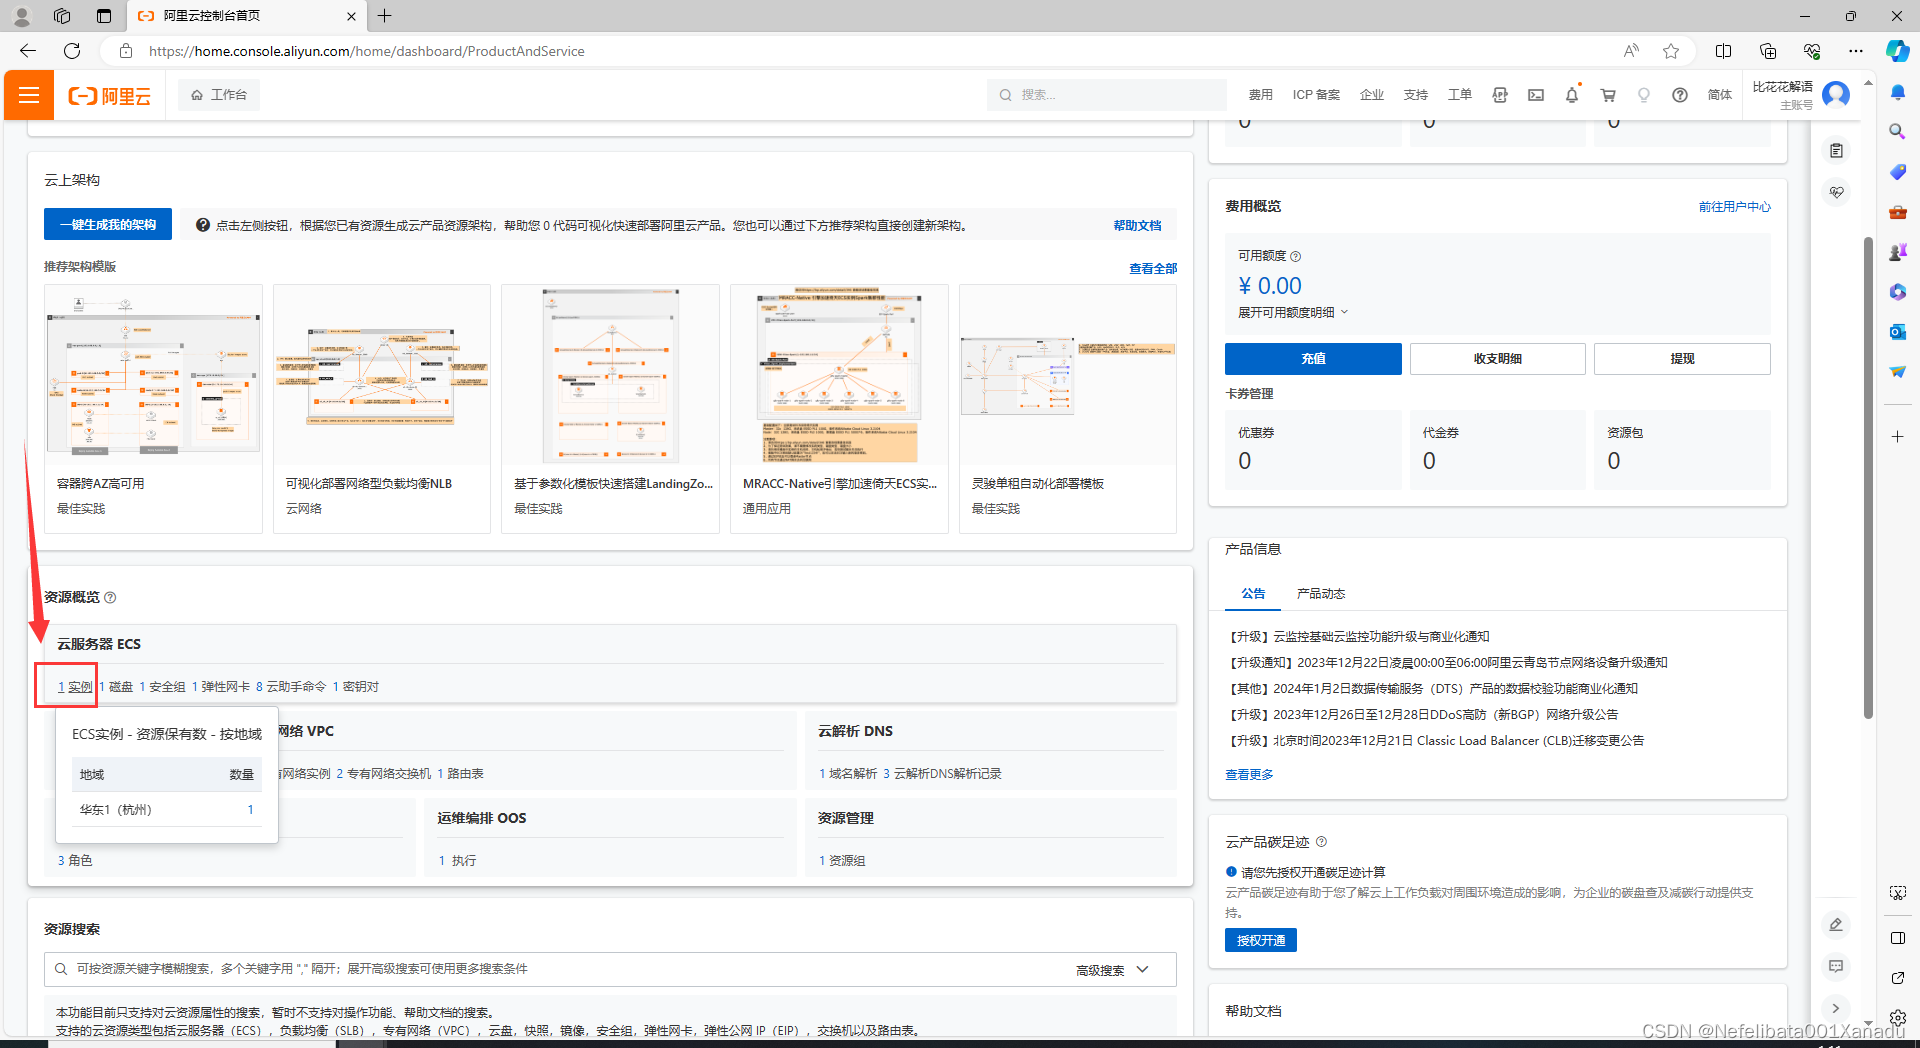
Task: Open the 费用 menu
Action: (x=1260, y=95)
